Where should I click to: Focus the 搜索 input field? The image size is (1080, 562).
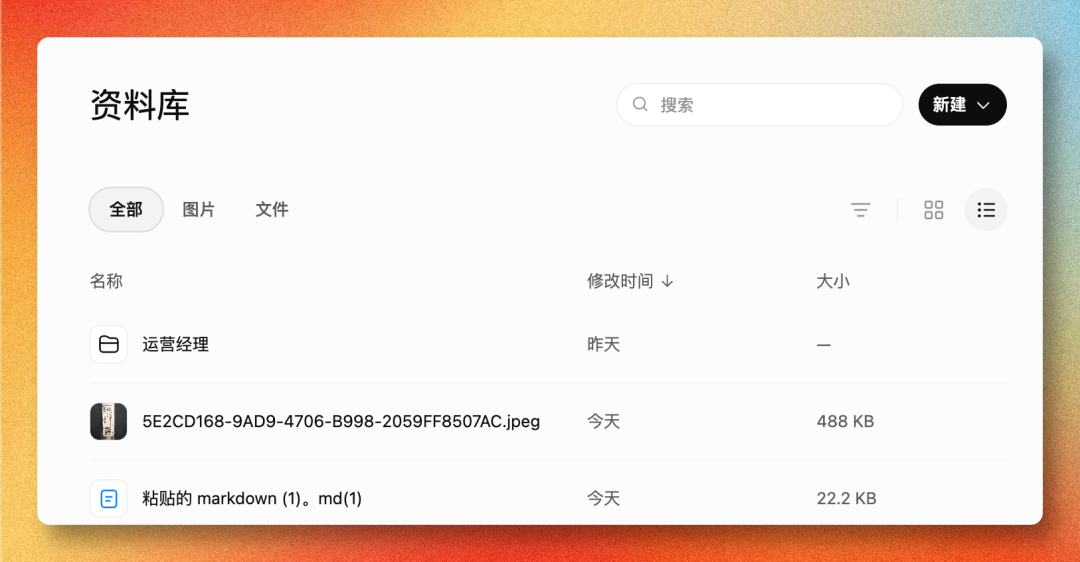pos(760,105)
